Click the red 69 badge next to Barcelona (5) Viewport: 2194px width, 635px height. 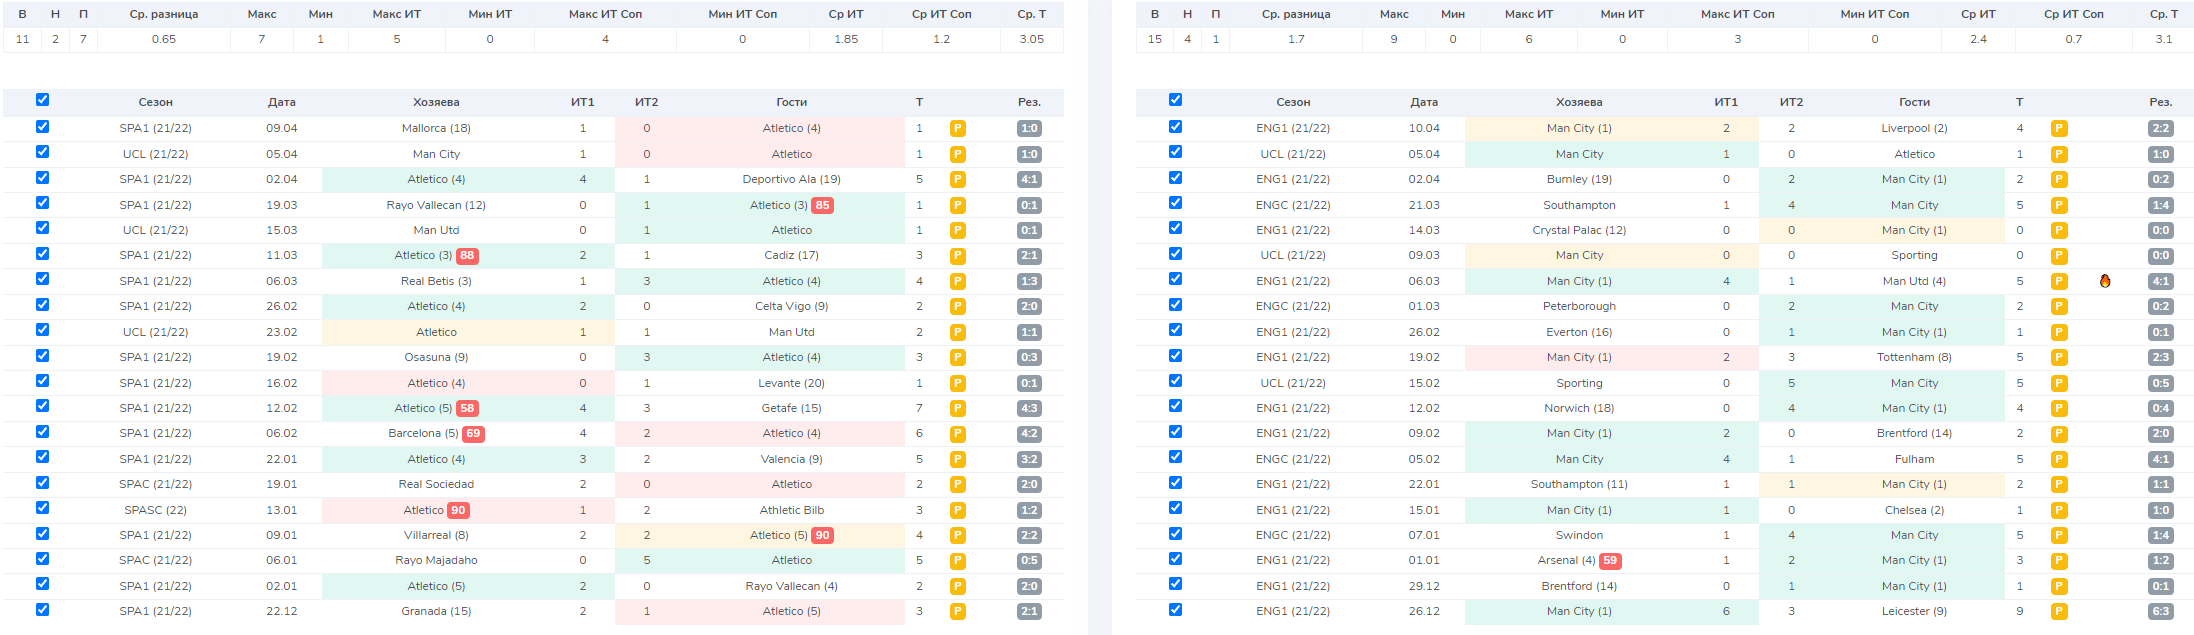pyautogui.click(x=473, y=433)
